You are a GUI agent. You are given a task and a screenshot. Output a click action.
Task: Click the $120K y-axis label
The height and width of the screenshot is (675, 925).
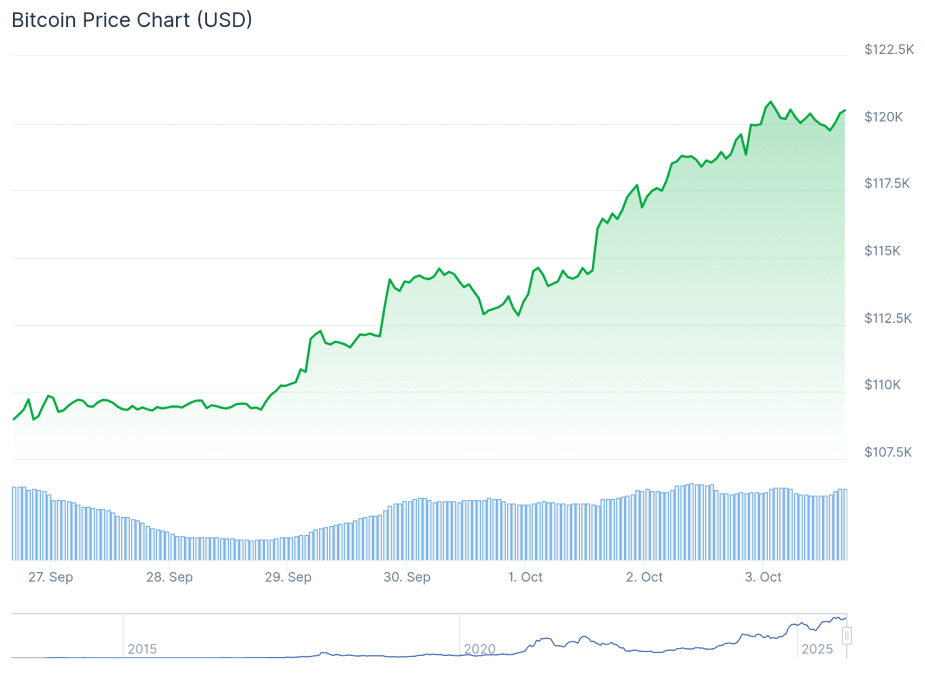point(884,117)
